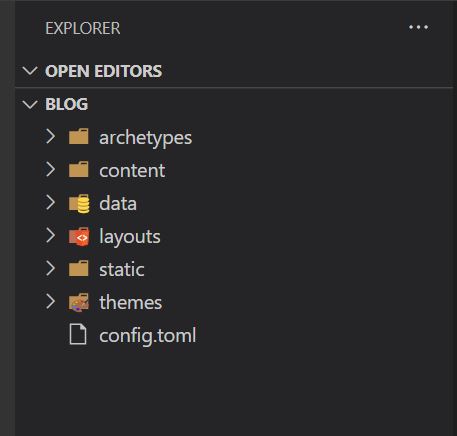Open the Explorer more actions ellipsis menu

click(x=419, y=27)
